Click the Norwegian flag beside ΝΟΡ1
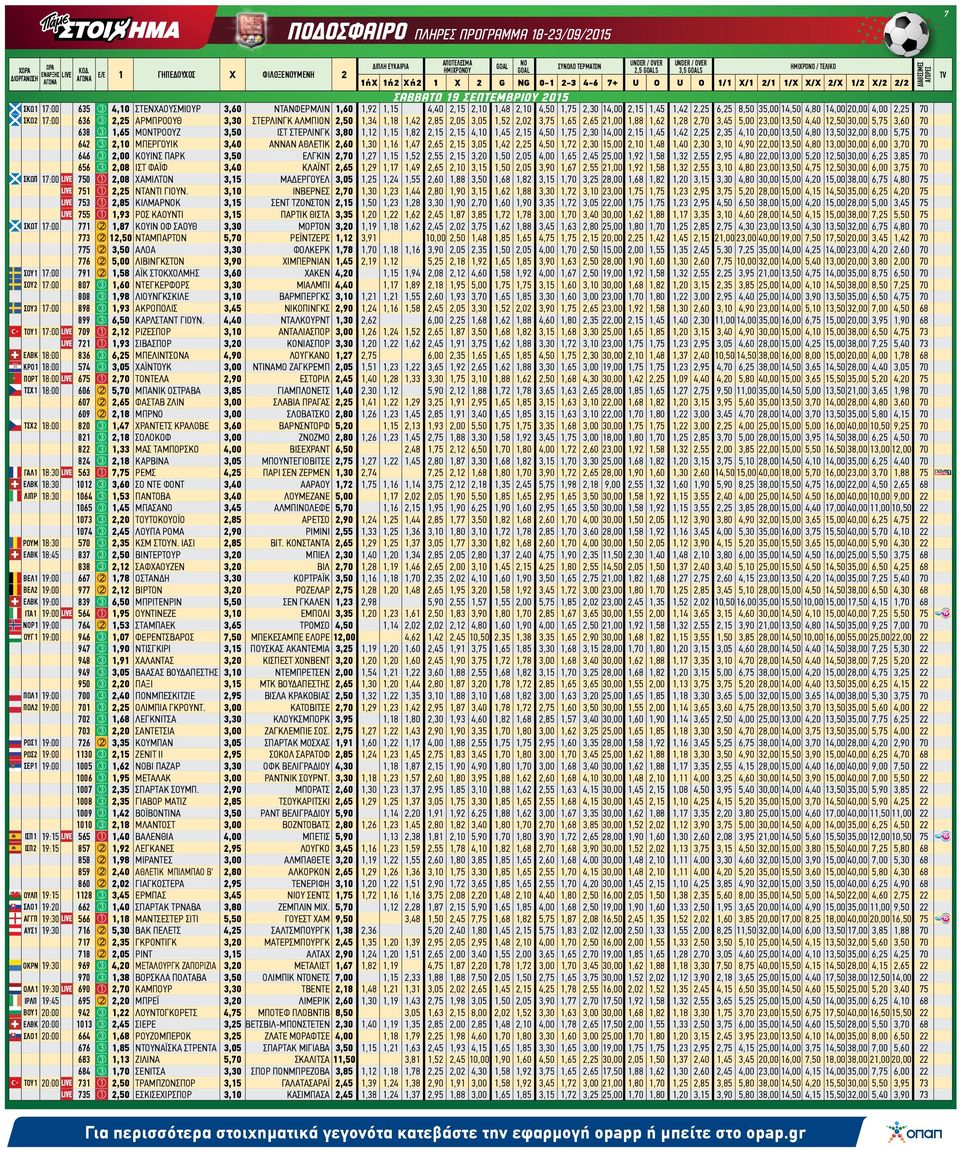The width and height of the screenshot is (960, 1150). tap(15, 625)
